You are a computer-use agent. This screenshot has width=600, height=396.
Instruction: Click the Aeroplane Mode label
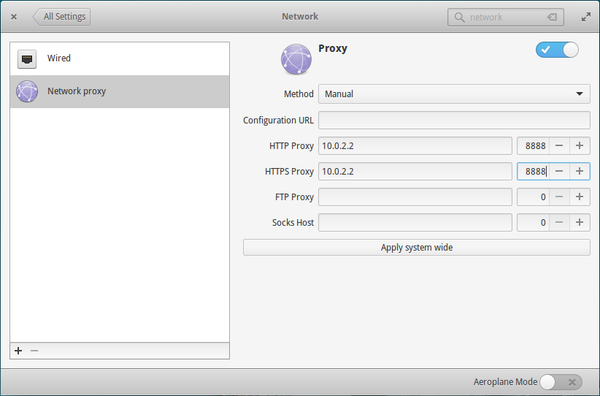pos(505,382)
